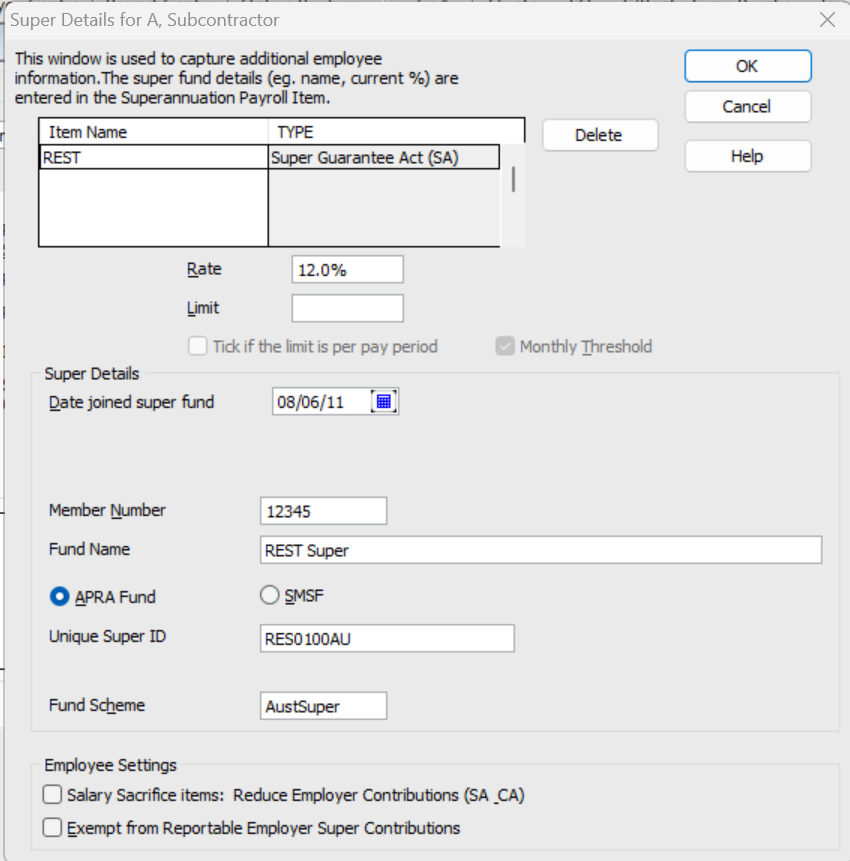
Task: Click the item list scrollbar thumb
Action: click(513, 180)
